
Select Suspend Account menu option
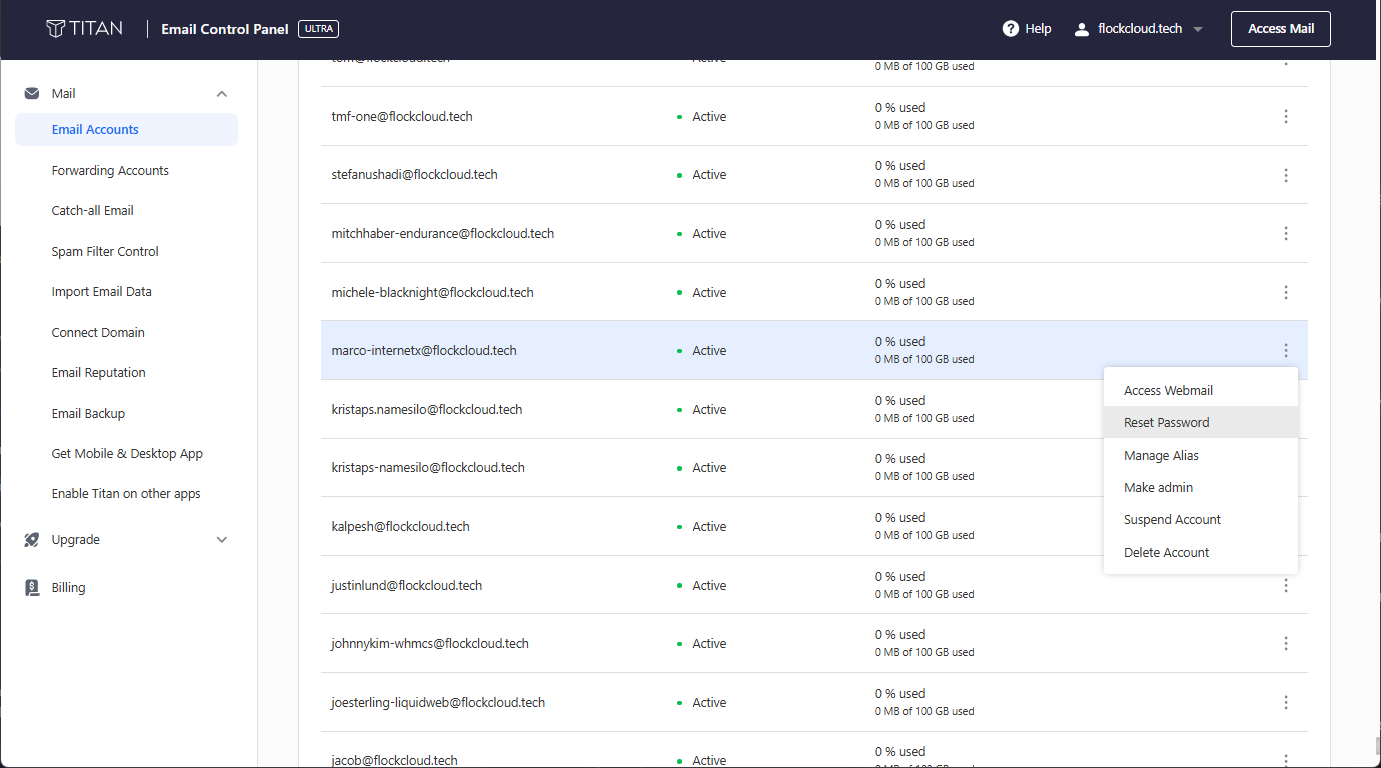pos(1201,520)
